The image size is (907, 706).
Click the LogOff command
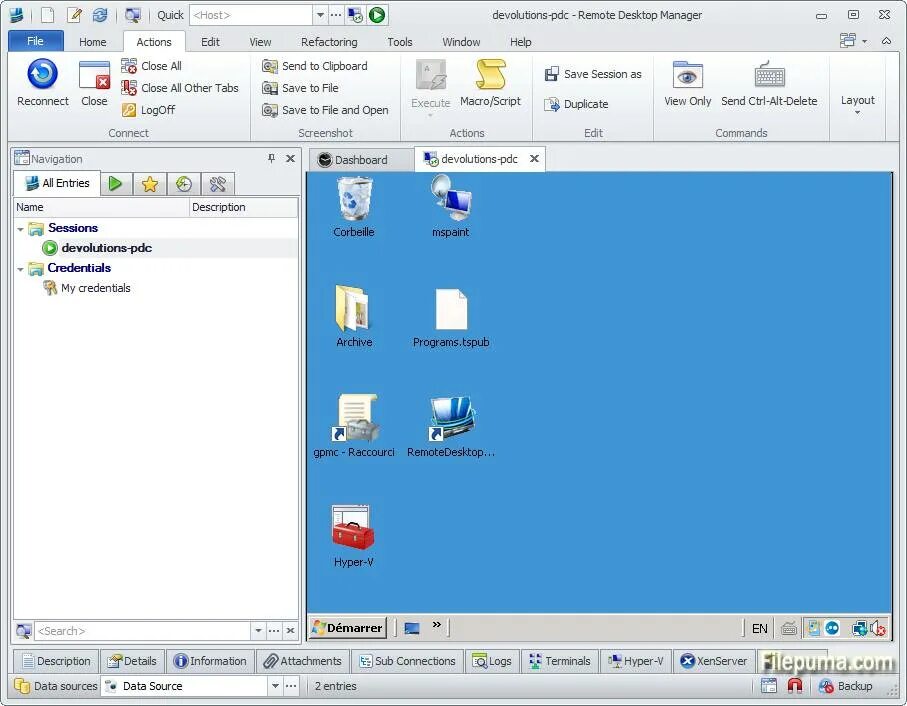point(149,110)
